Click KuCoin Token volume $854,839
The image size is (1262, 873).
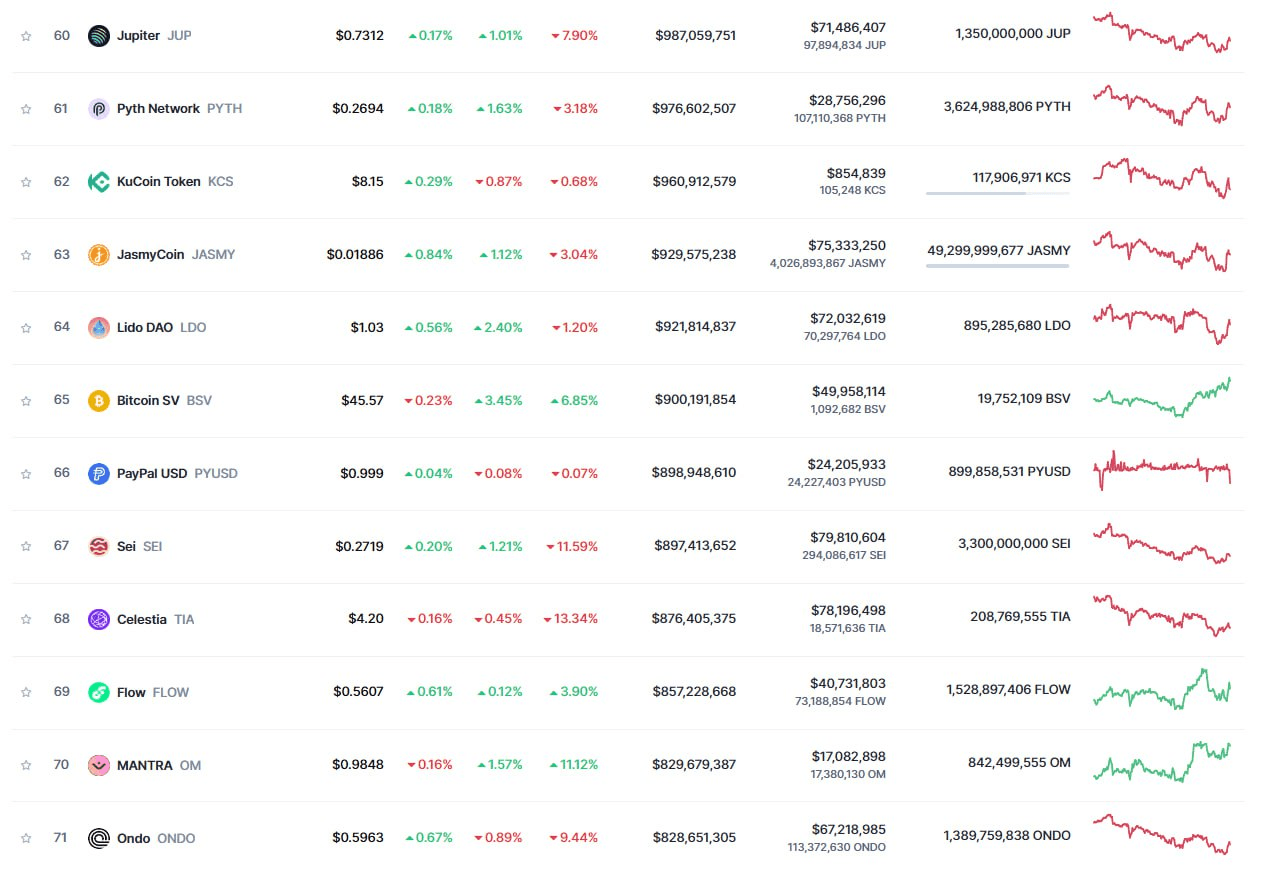coord(856,174)
